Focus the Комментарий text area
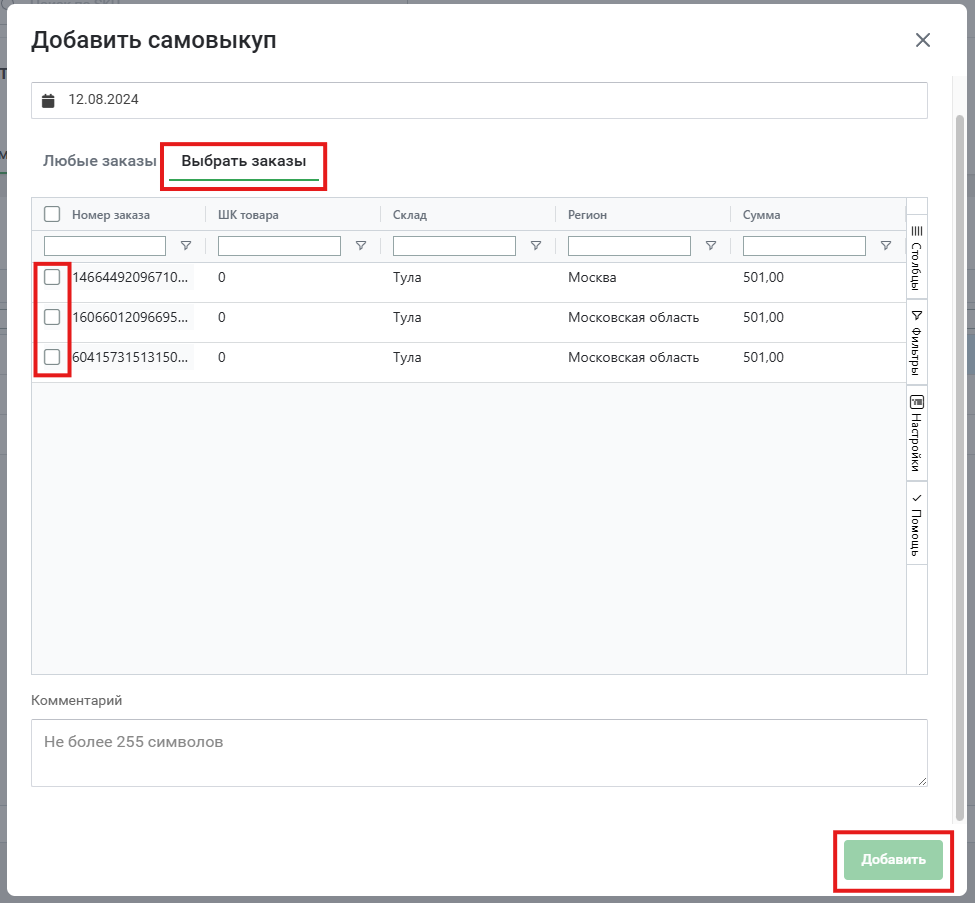This screenshot has width=975, height=903. pyautogui.click(x=479, y=753)
